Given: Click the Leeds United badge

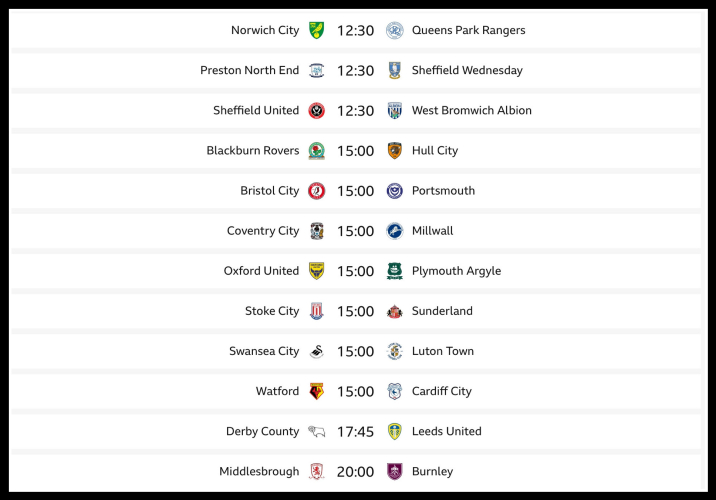Looking at the screenshot, I should click(x=394, y=431).
